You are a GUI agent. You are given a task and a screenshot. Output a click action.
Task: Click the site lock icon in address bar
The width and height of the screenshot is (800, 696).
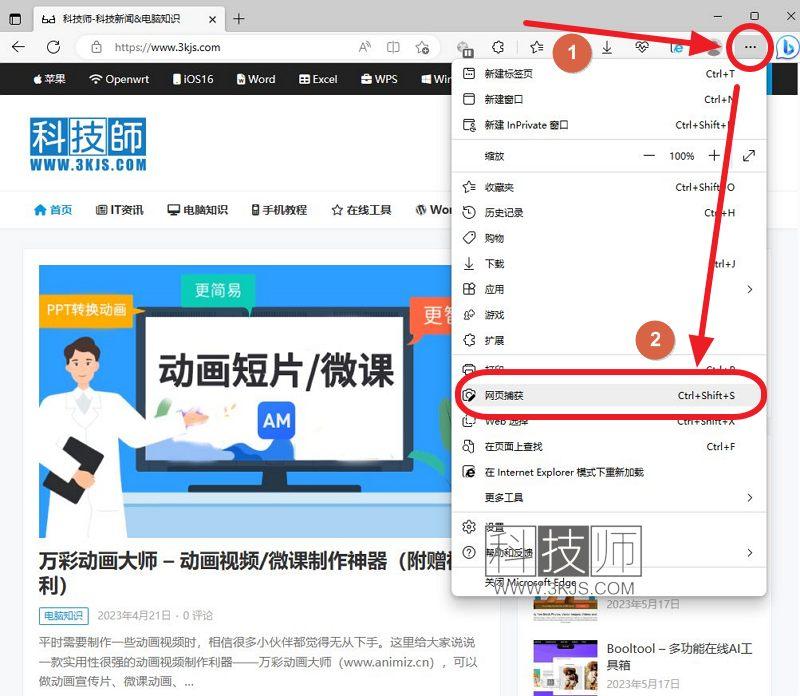point(96,47)
